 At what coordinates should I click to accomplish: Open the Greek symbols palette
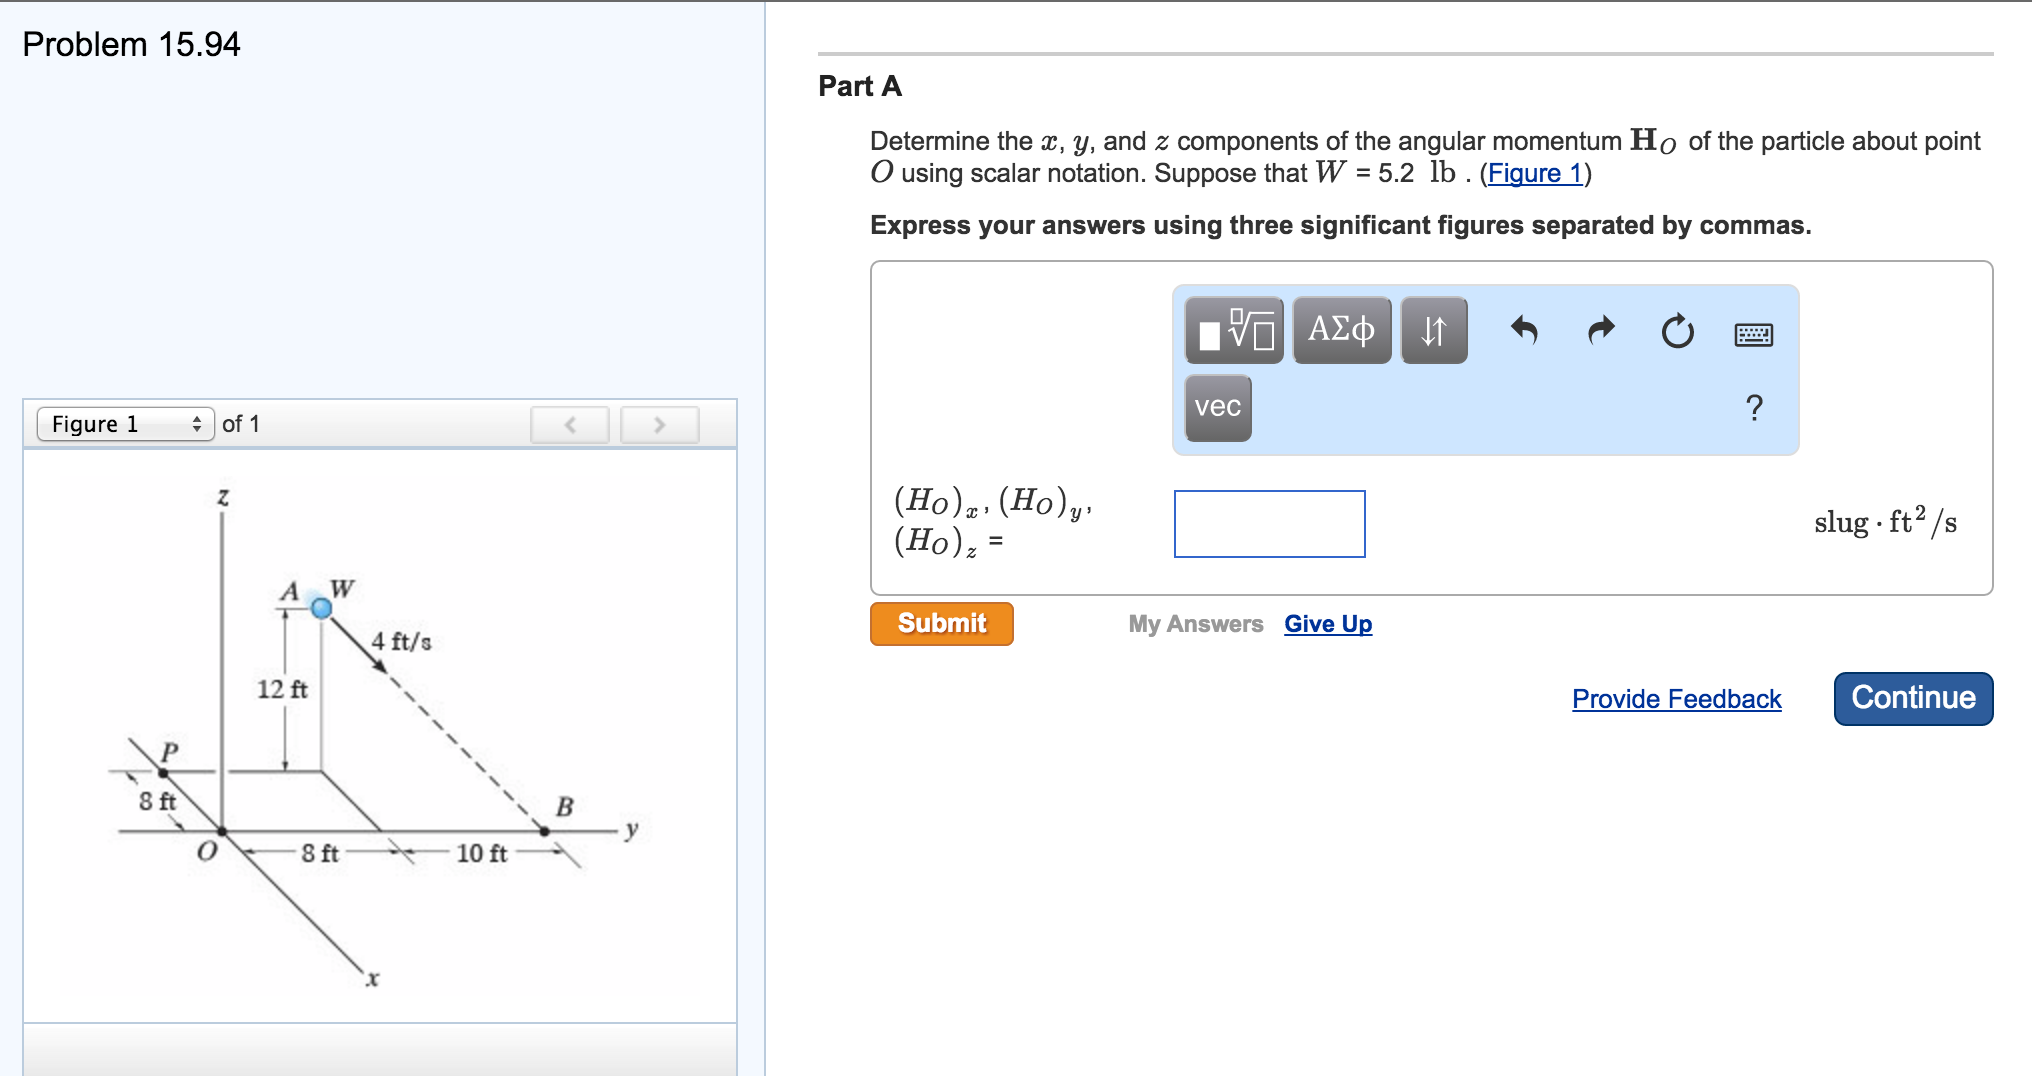pyautogui.click(x=1341, y=330)
